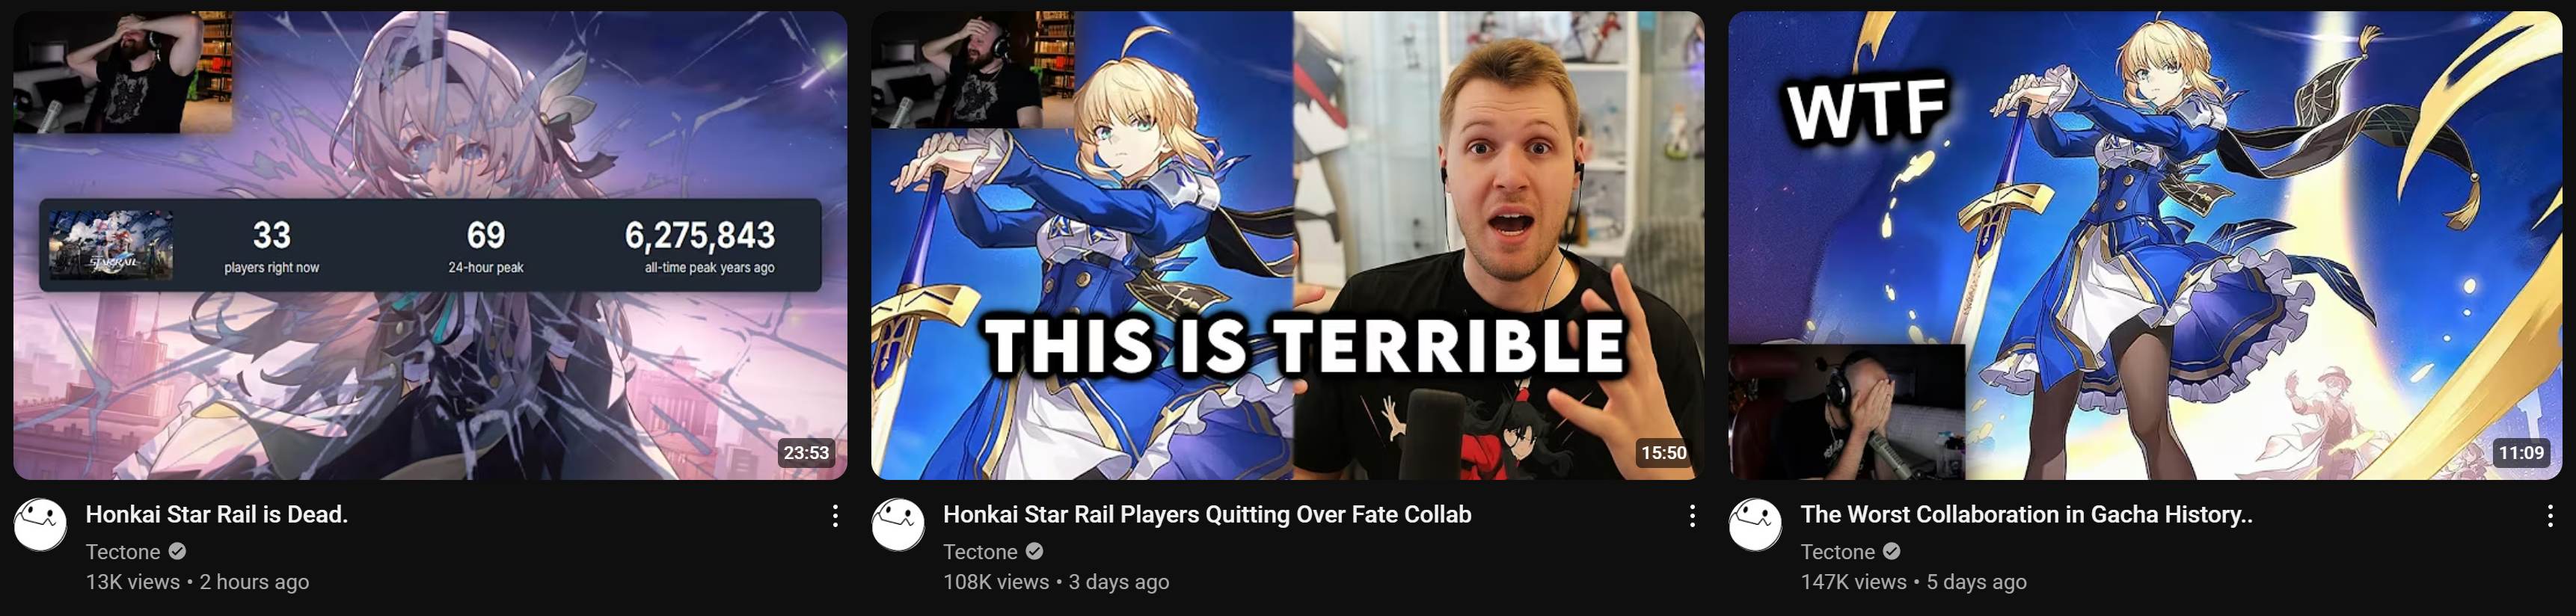Open "Honkai Star Rail Players Quitting Over Fate Collab" title
The height and width of the screenshot is (616, 2576).
1207,515
